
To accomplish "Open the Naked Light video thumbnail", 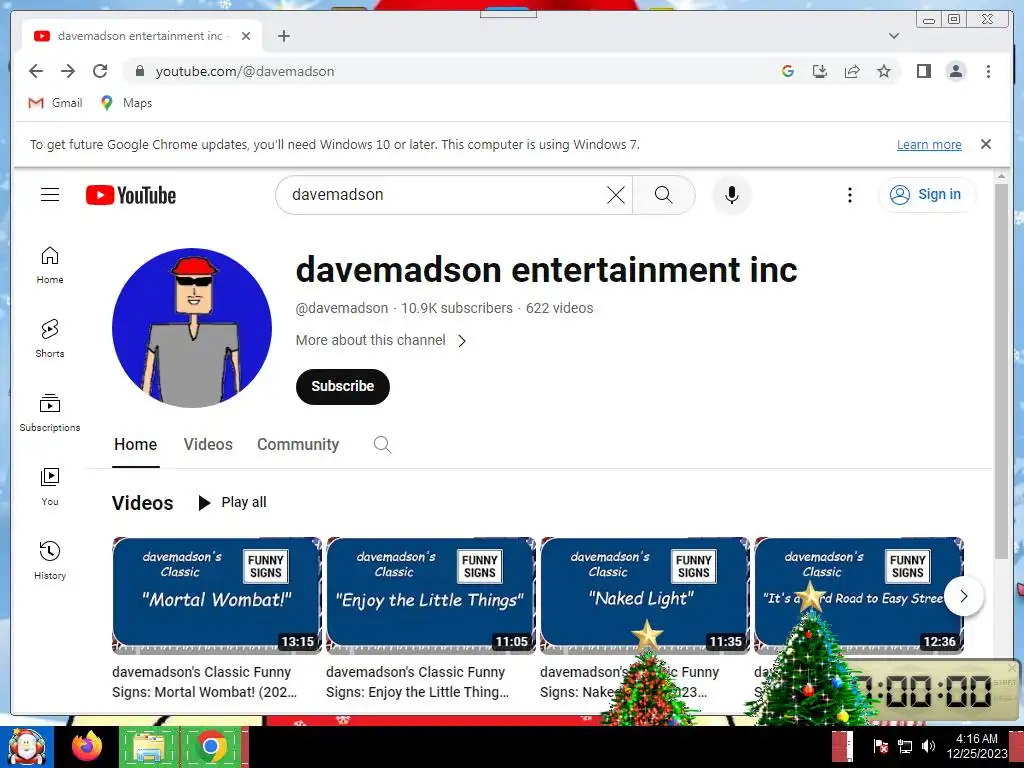I will pyautogui.click(x=645, y=595).
